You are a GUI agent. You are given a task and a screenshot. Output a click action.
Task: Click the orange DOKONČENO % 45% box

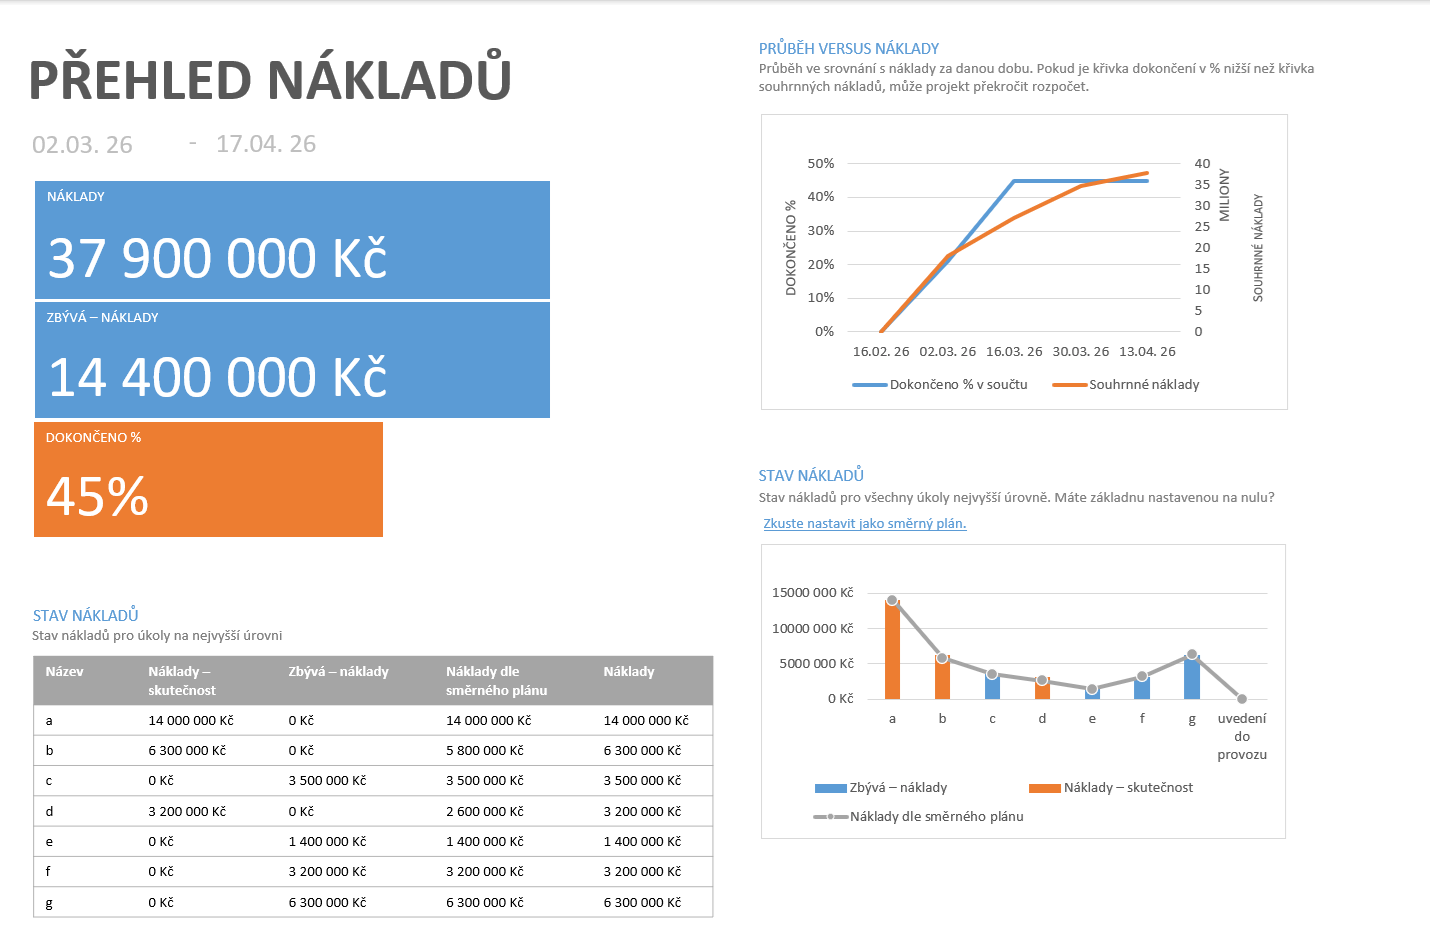pyautogui.click(x=208, y=479)
